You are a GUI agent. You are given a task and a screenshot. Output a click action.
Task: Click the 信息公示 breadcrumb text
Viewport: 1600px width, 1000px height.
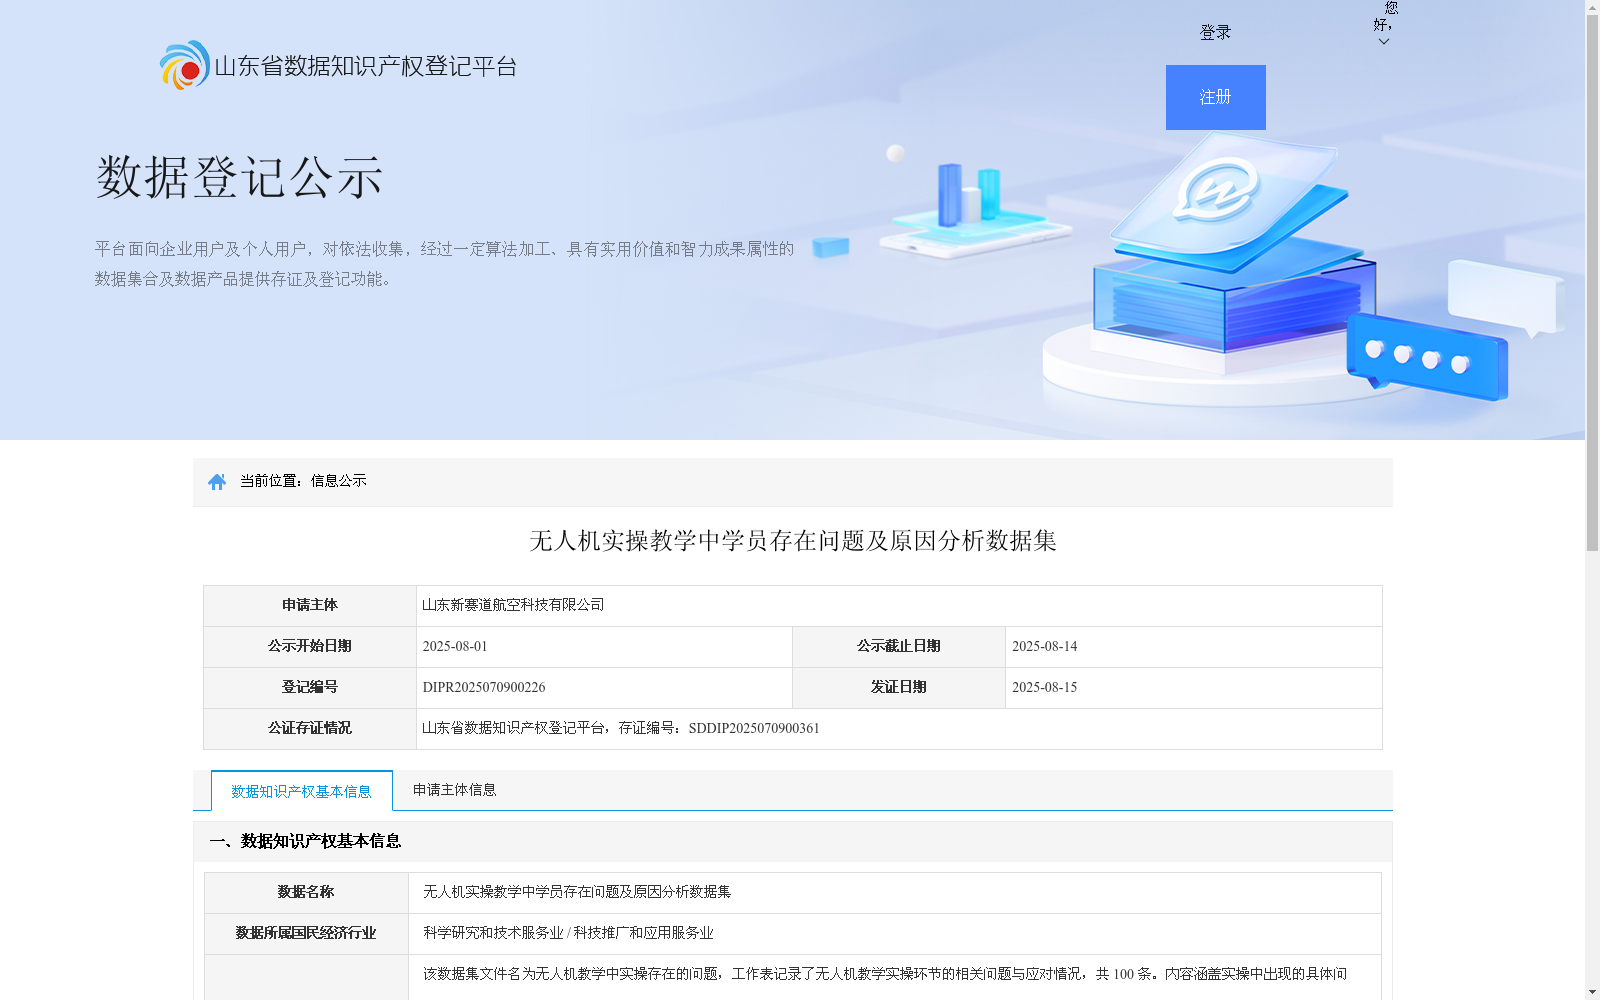(339, 481)
